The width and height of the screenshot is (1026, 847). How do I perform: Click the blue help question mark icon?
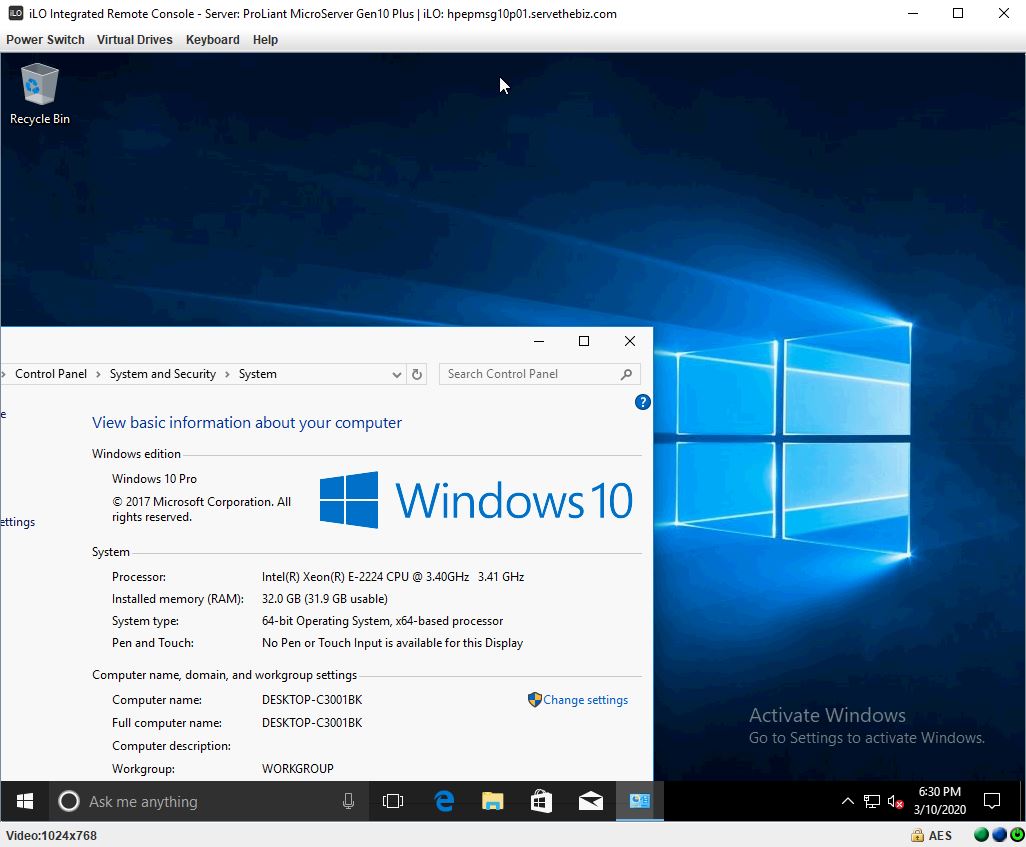click(x=643, y=402)
